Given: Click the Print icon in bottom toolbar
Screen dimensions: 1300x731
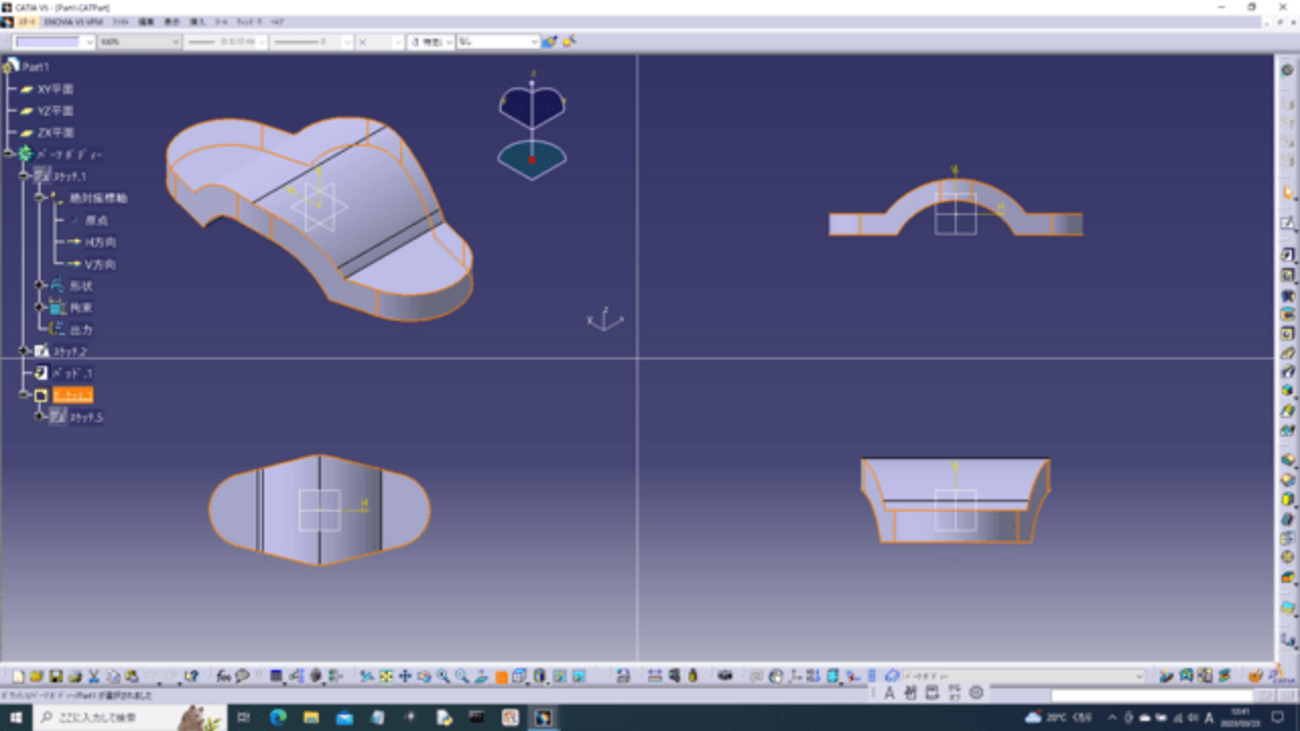Looking at the screenshot, I should (x=74, y=677).
